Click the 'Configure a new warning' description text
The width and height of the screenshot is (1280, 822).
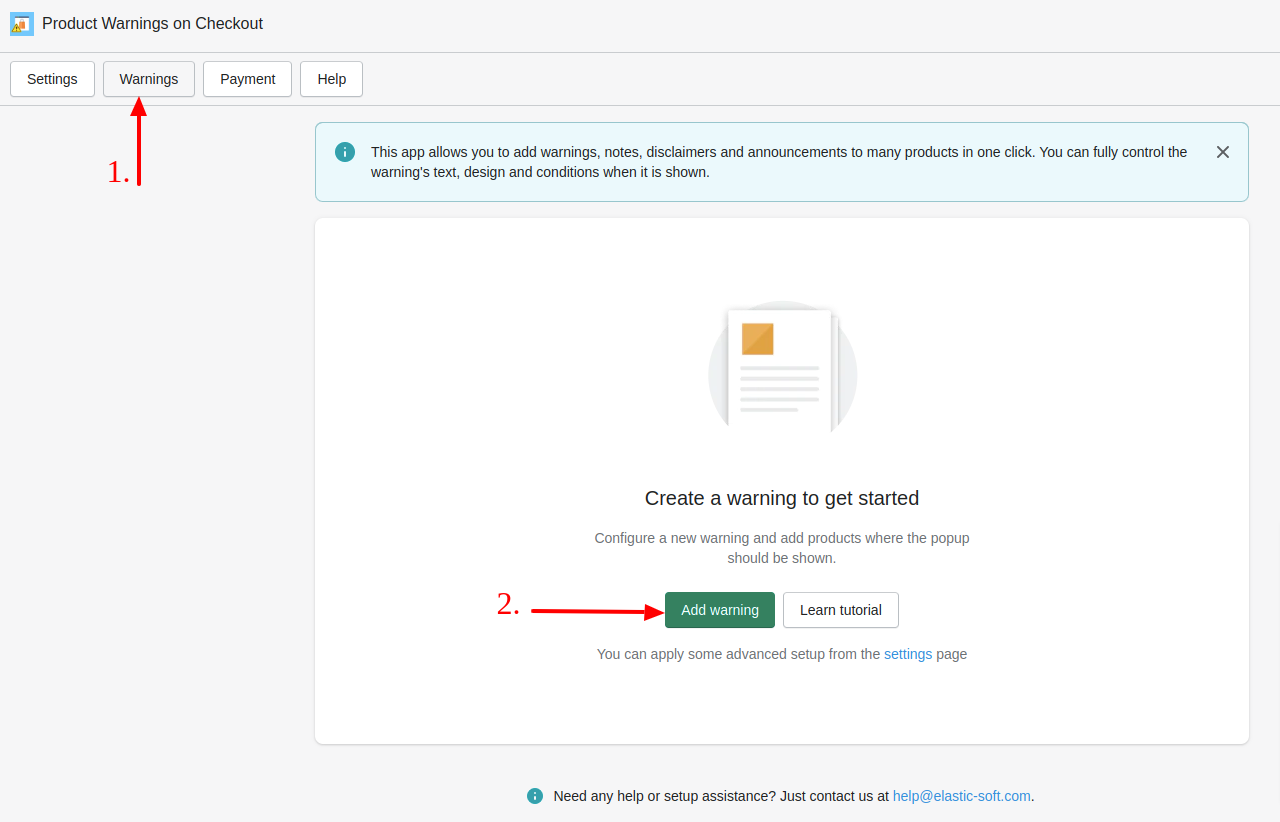click(x=782, y=548)
